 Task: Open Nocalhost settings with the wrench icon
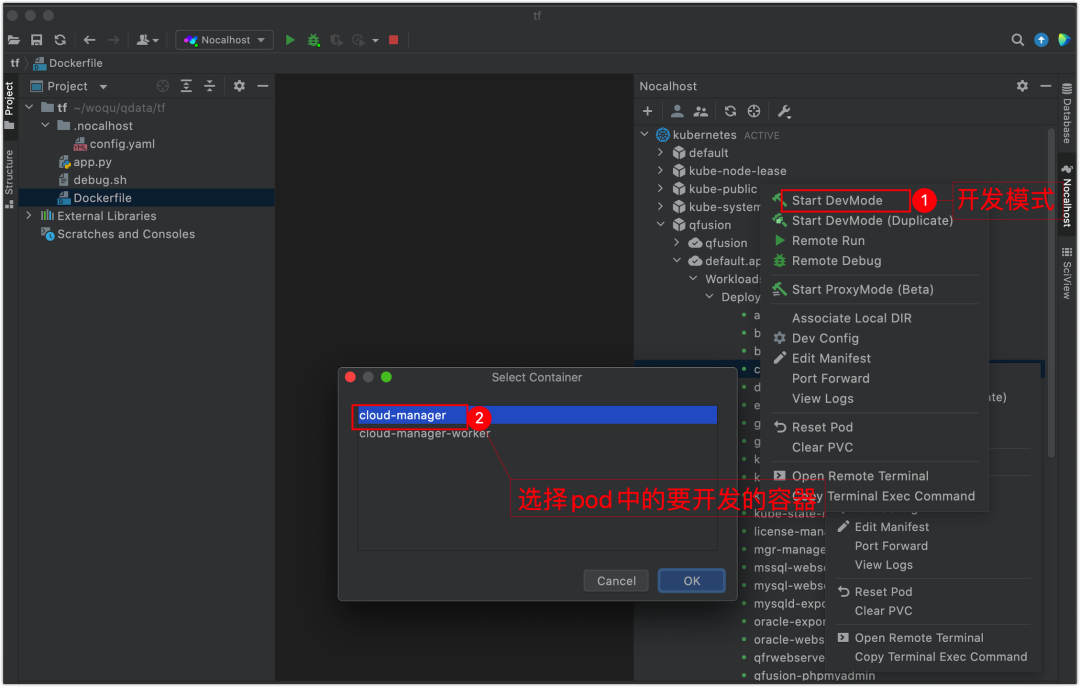click(784, 111)
